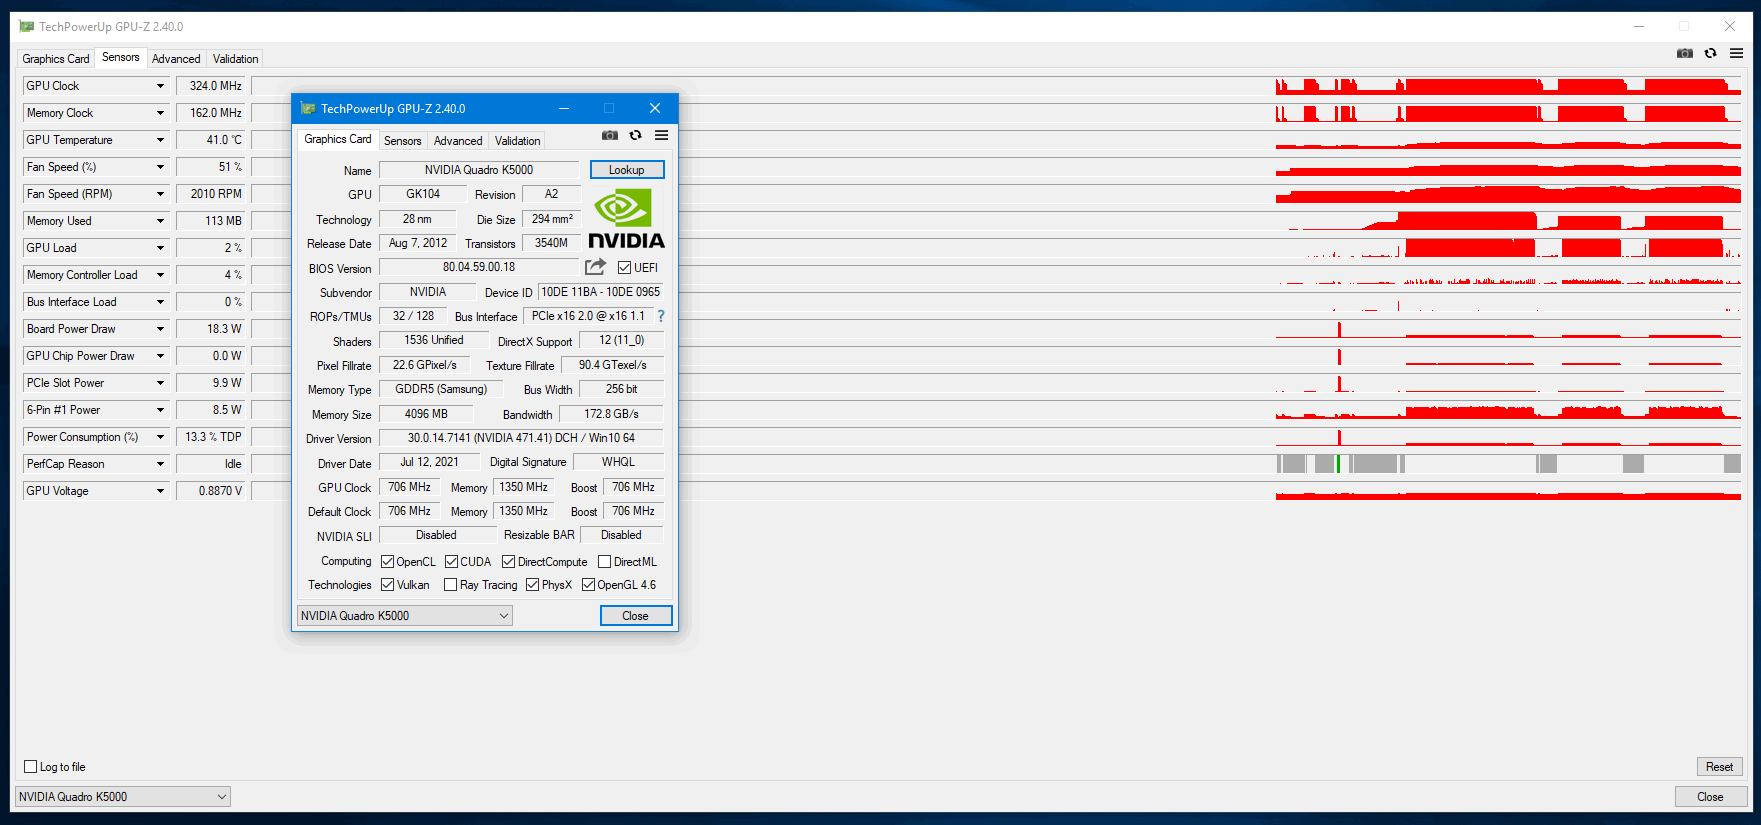
Task: Click the BIOS Version field 80.04.59.00.18
Action: point(479,267)
